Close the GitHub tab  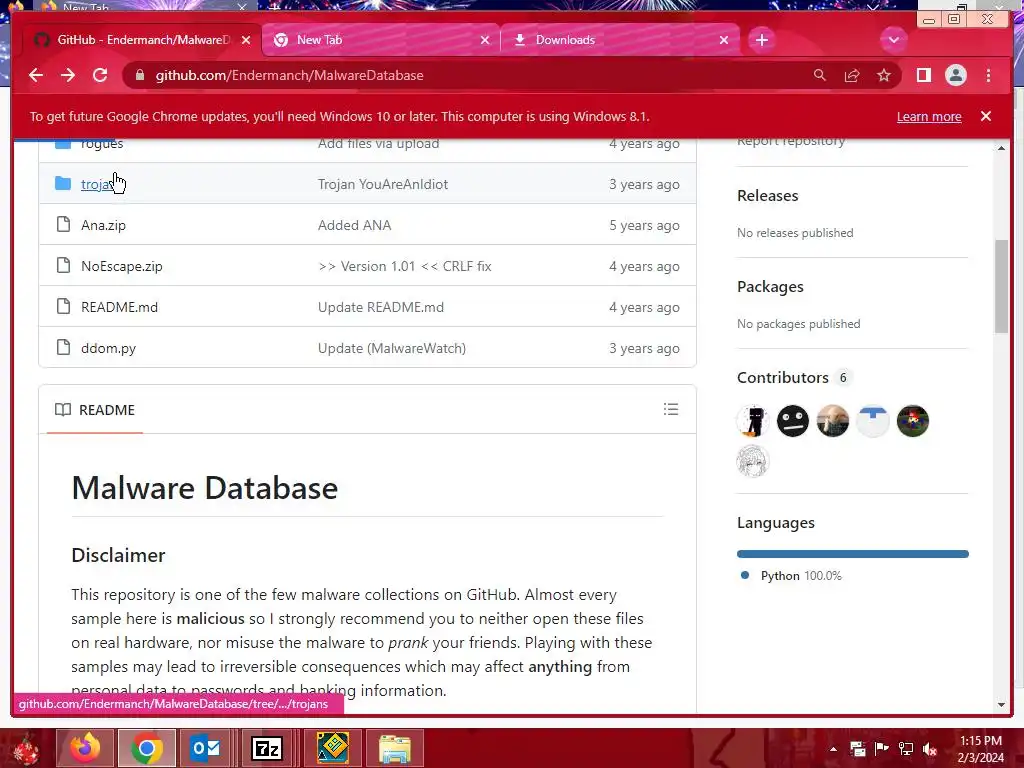click(x=246, y=40)
